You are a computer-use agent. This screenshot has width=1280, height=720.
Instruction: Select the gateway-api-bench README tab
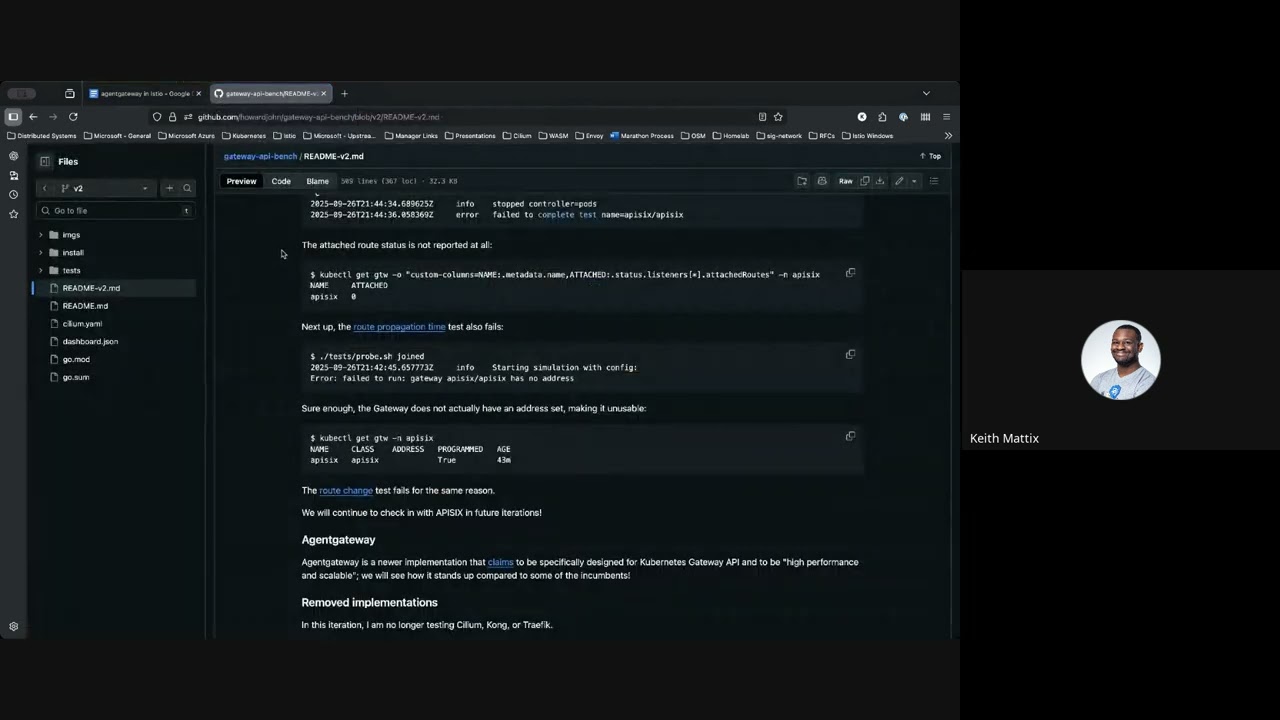[x=270, y=94]
